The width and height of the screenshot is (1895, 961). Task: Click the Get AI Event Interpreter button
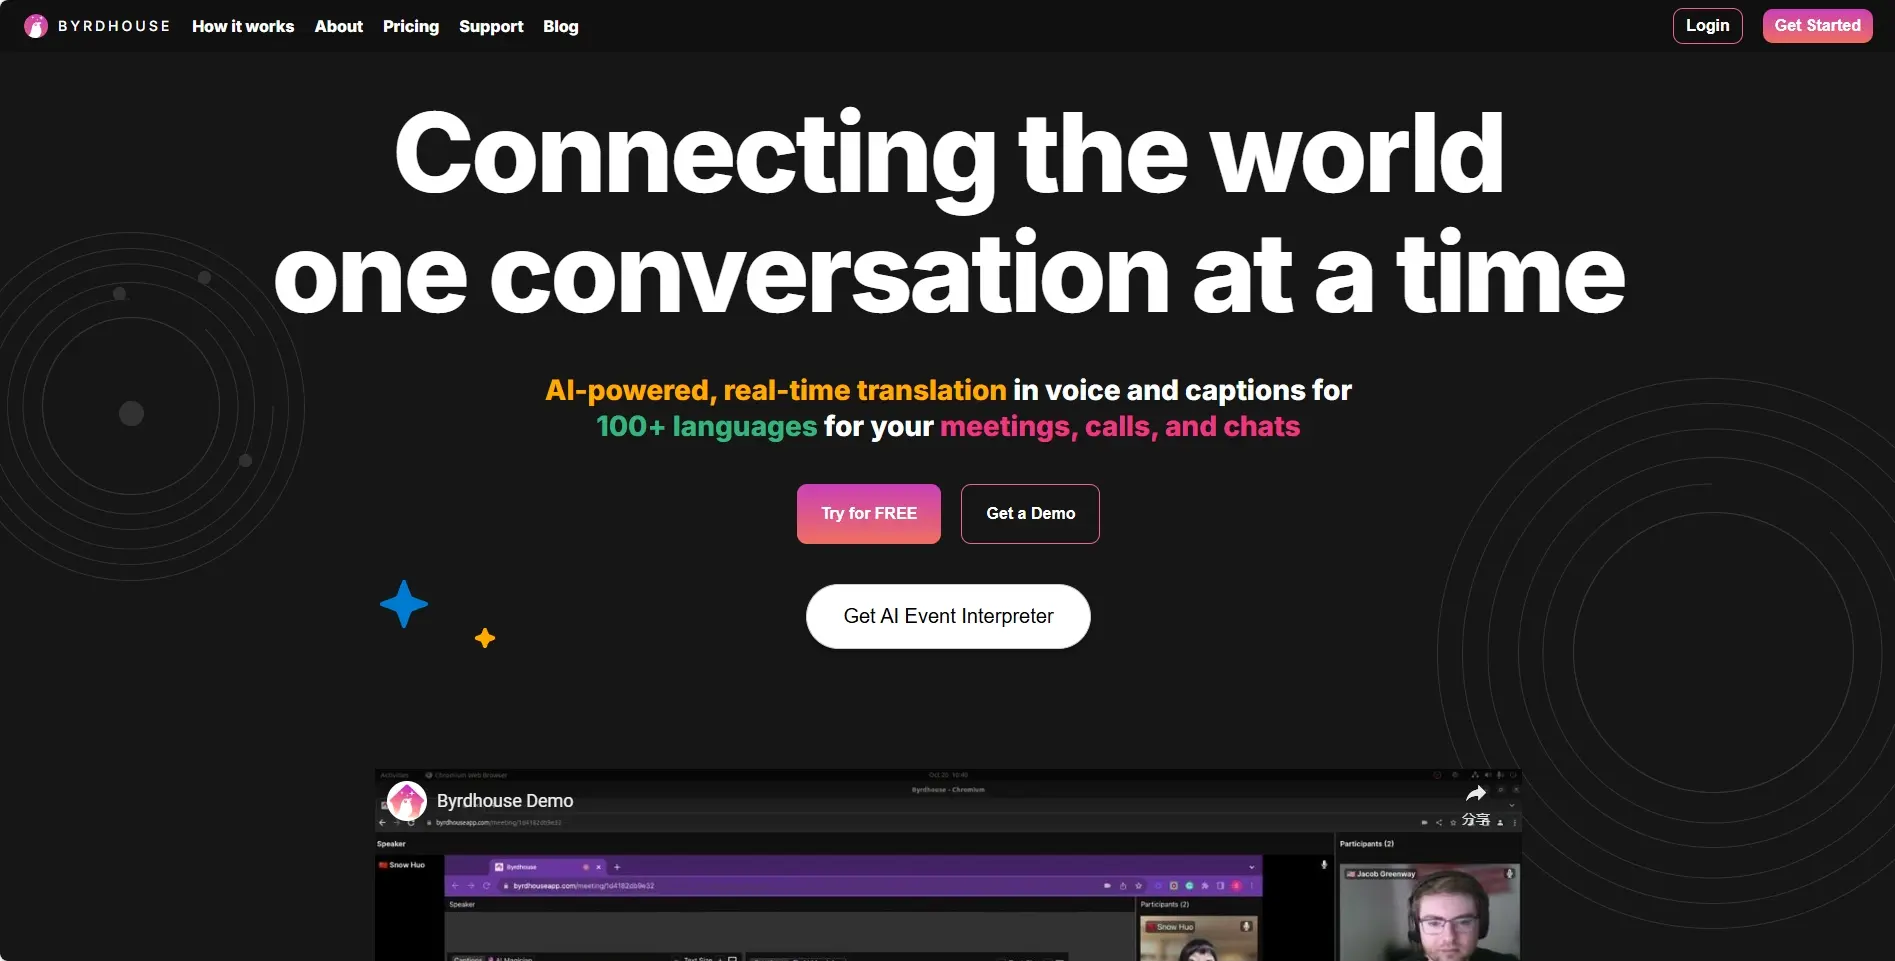tap(948, 616)
